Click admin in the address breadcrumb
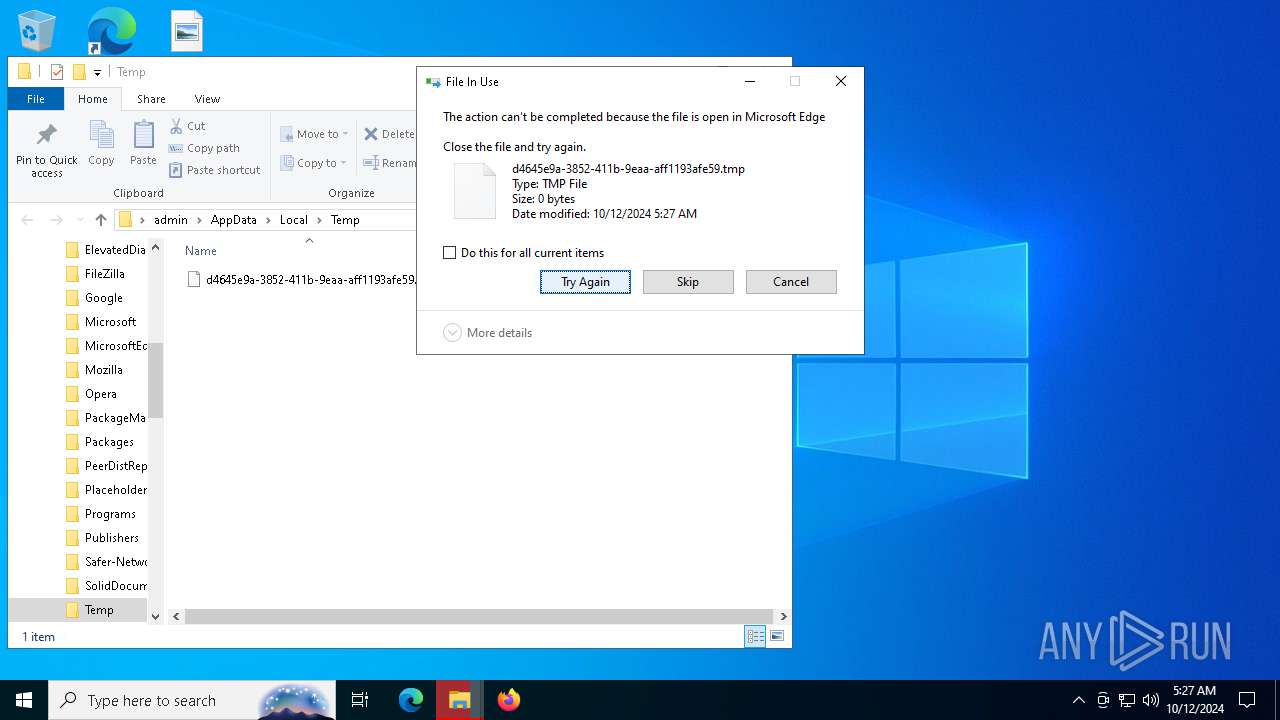 tap(171, 220)
